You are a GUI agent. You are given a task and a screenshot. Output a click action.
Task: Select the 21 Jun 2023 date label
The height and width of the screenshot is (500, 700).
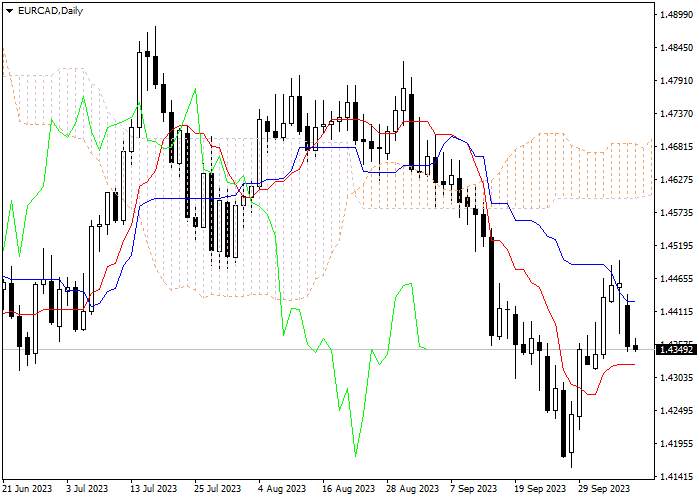[x=28, y=489]
